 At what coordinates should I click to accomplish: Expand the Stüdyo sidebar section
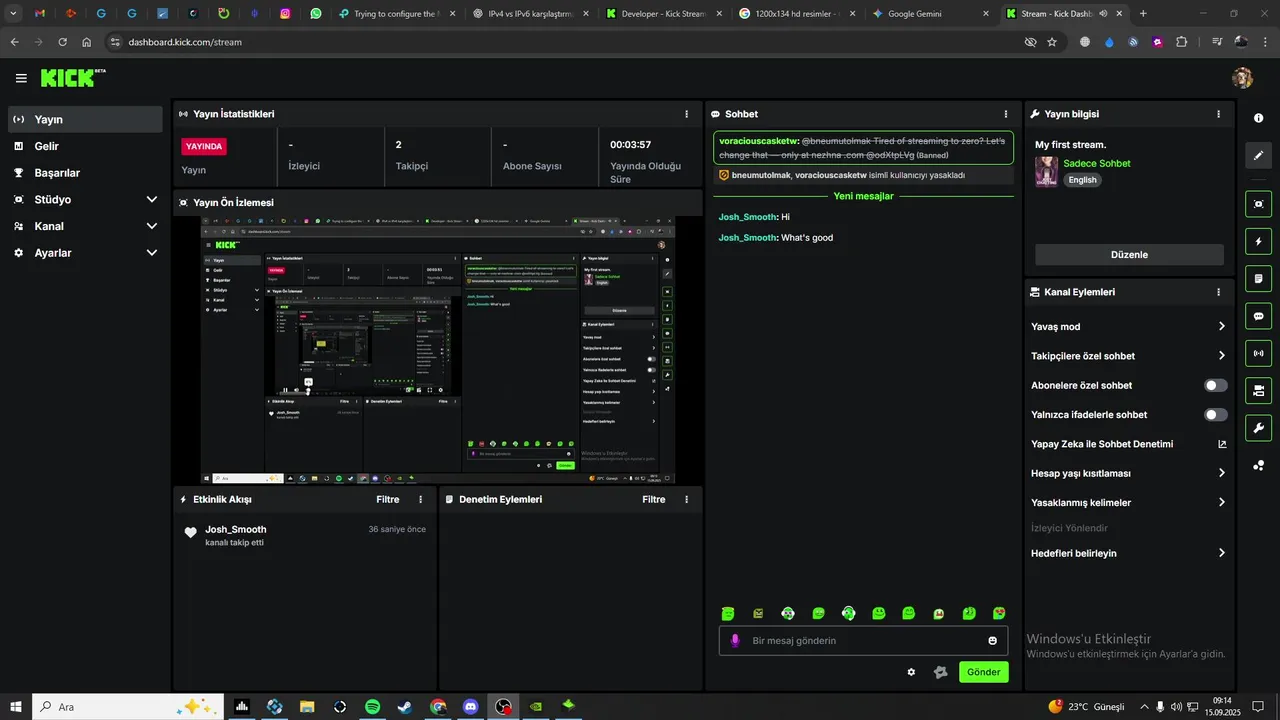(x=152, y=199)
